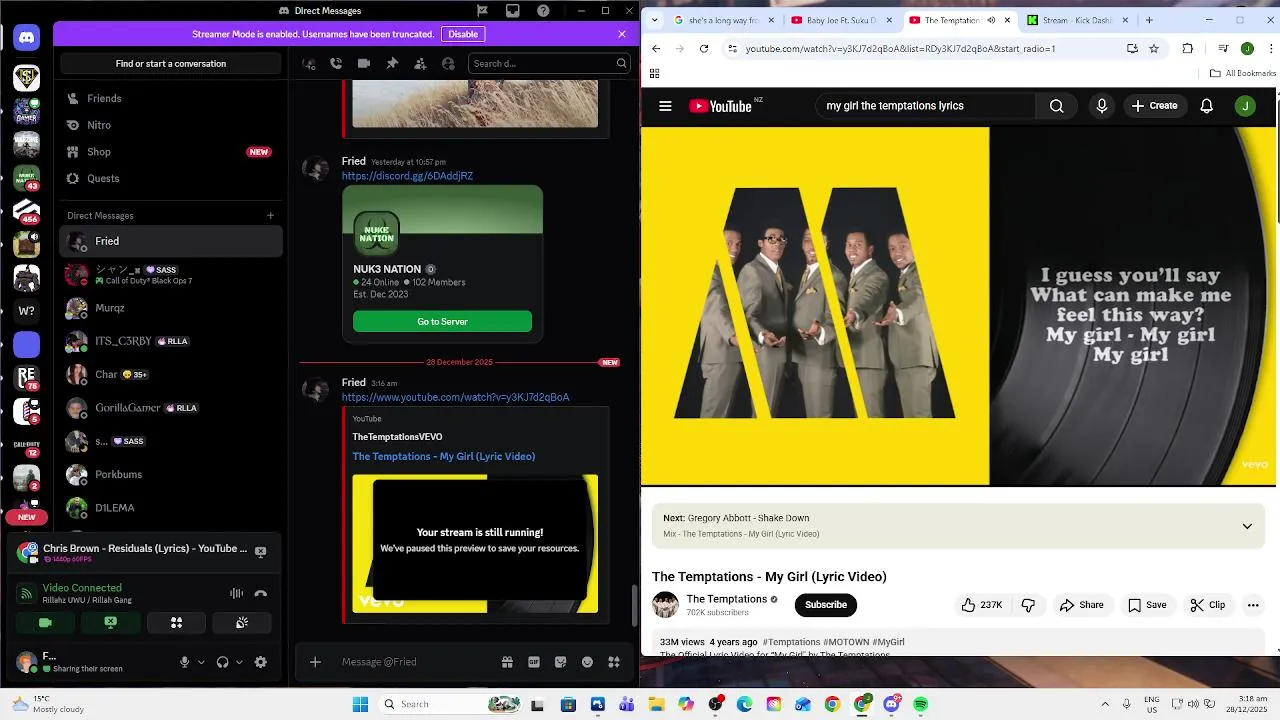Reload the Chrome page
The image size is (1280, 720).
coord(704,48)
